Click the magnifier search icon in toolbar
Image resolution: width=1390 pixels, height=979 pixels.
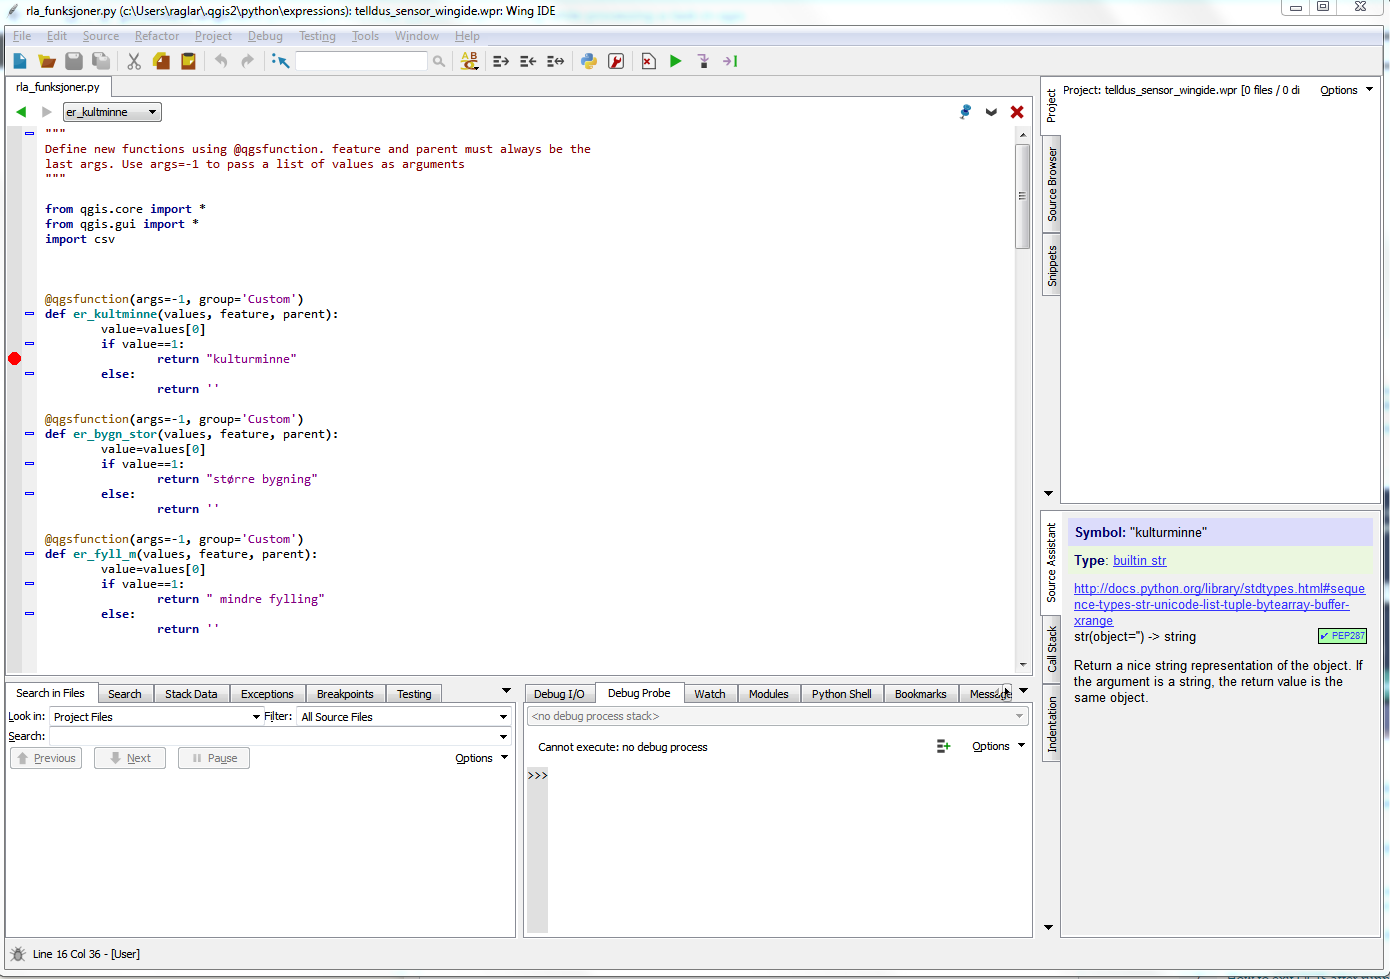[438, 61]
